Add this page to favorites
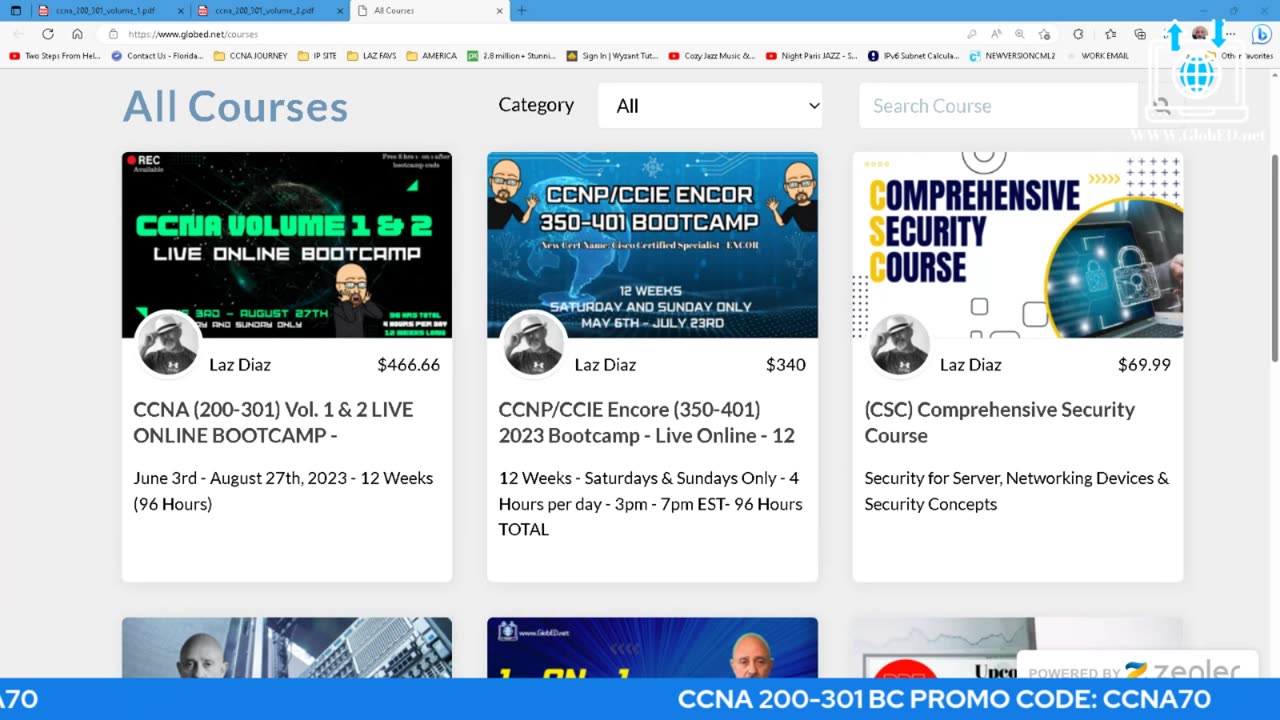This screenshot has width=1280, height=720. pyautogui.click(x=1044, y=34)
